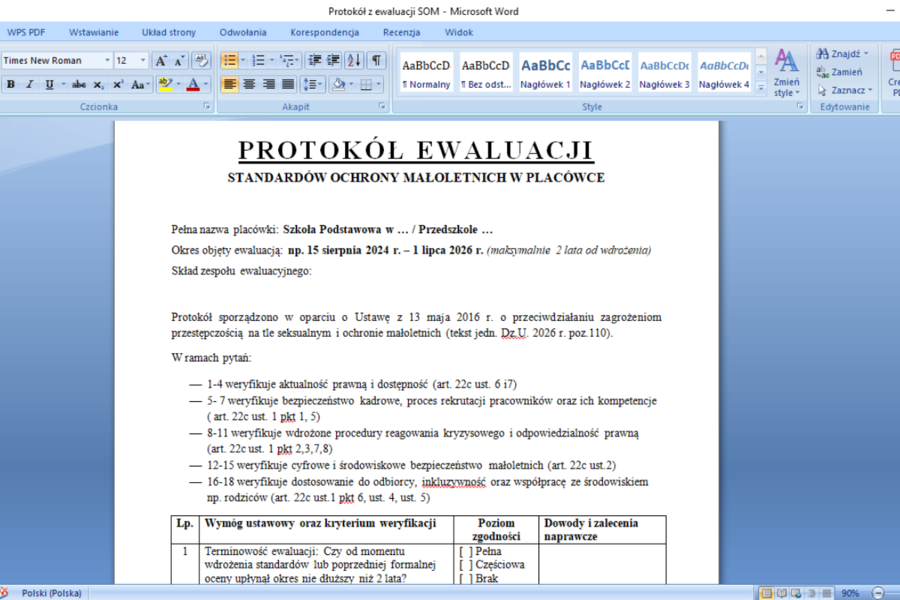
Task: Apply the Nagłówek 1 style
Action: click(545, 73)
